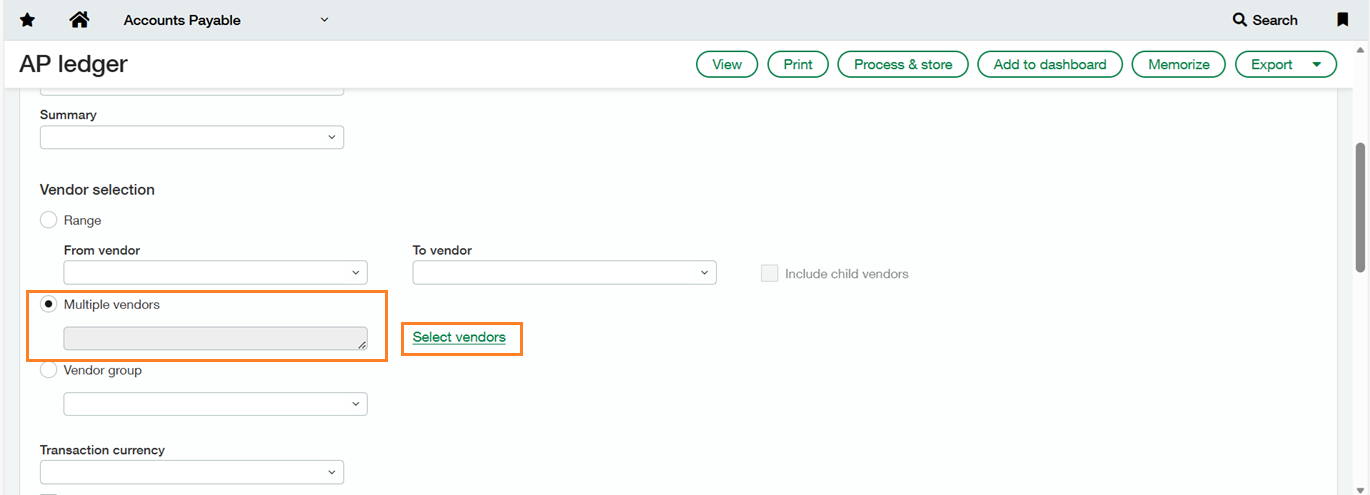This screenshot has height=495, width=1370.
Task: Select the Multiple vendors radio option
Action: tap(48, 304)
